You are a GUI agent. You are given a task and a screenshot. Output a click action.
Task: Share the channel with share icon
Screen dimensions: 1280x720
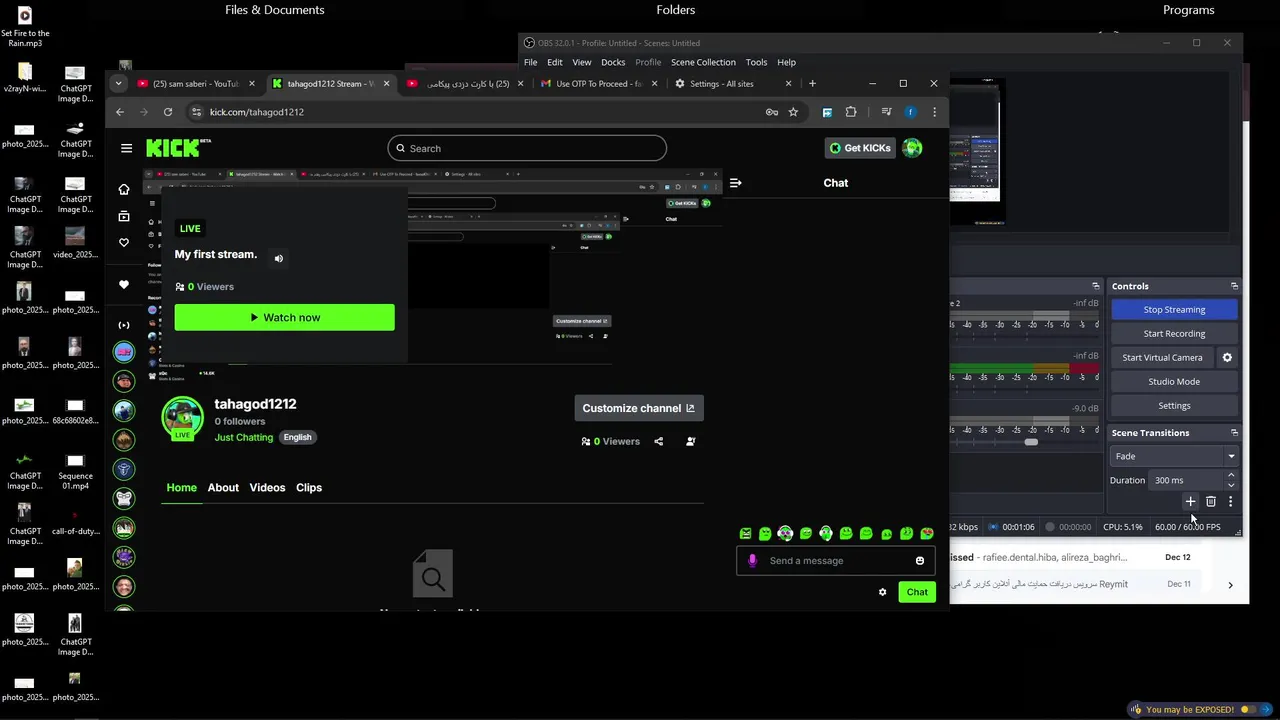(658, 441)
